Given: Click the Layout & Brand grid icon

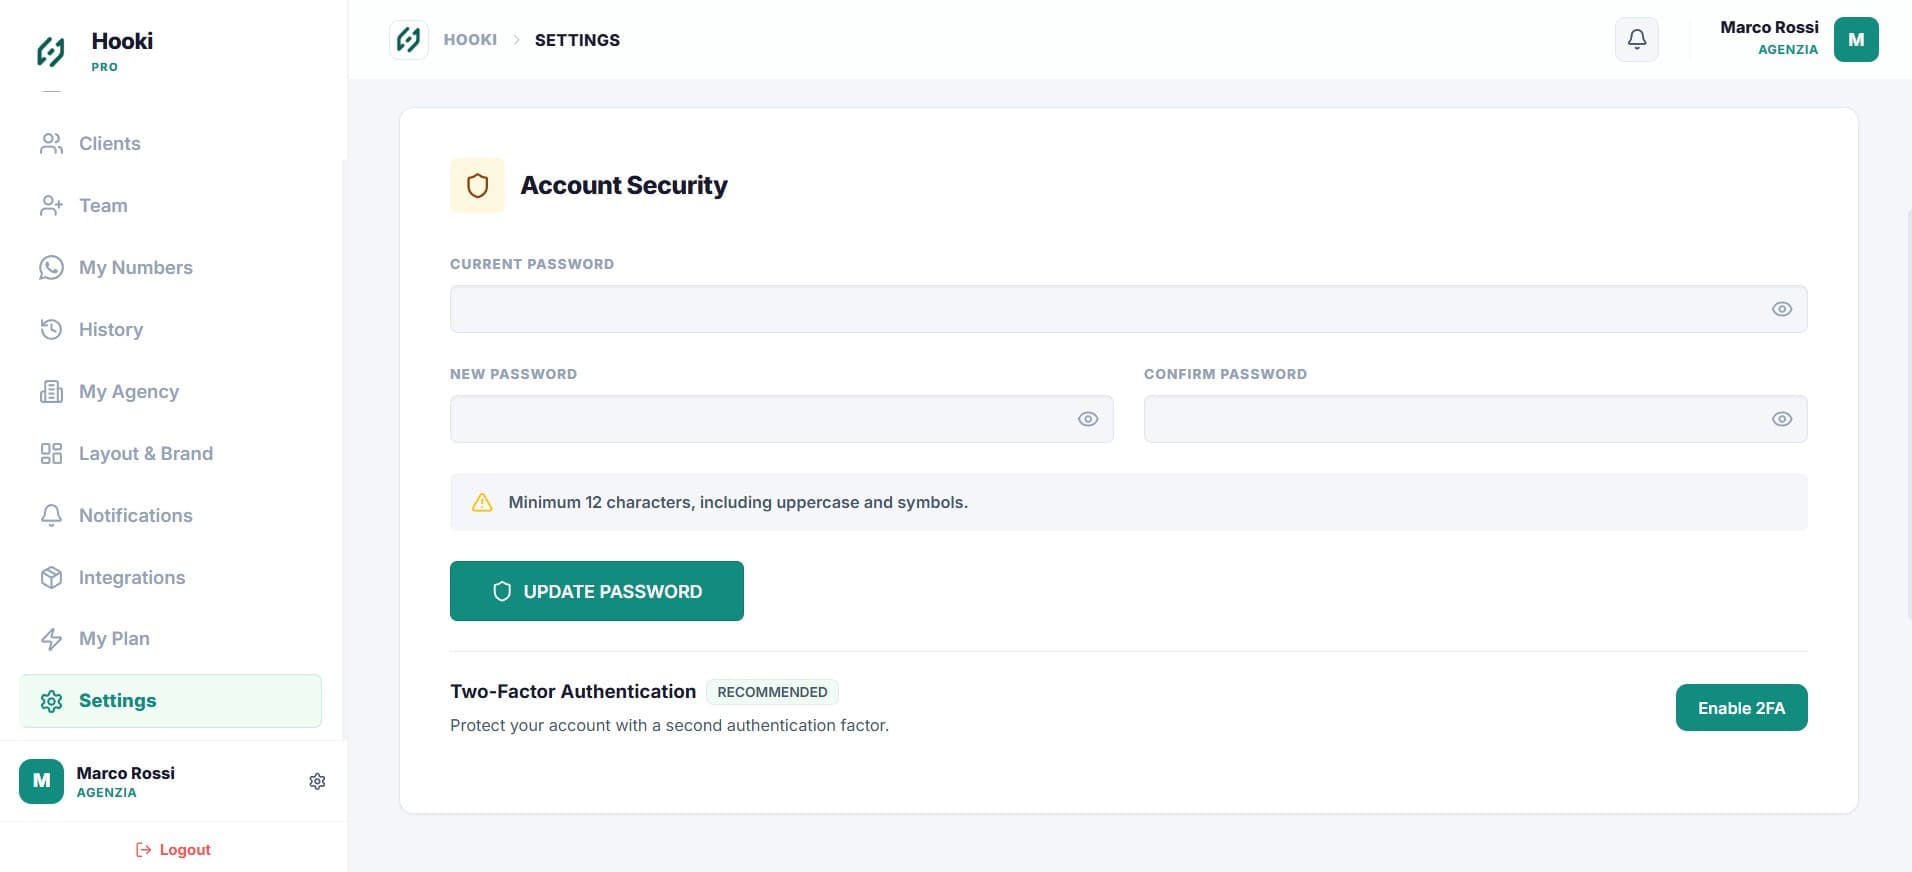Looking at the screenshot, I should tap(51, 454).
